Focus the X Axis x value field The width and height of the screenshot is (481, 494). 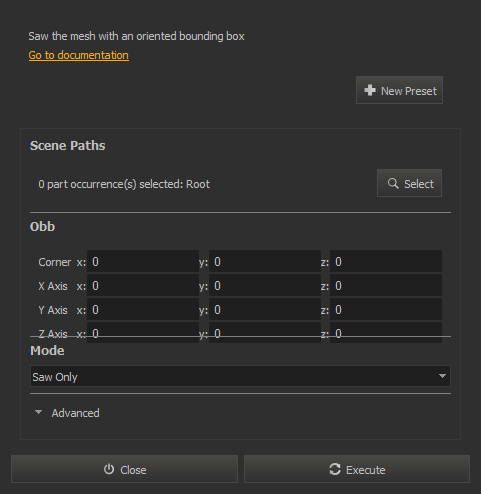(x=143, y=286)
